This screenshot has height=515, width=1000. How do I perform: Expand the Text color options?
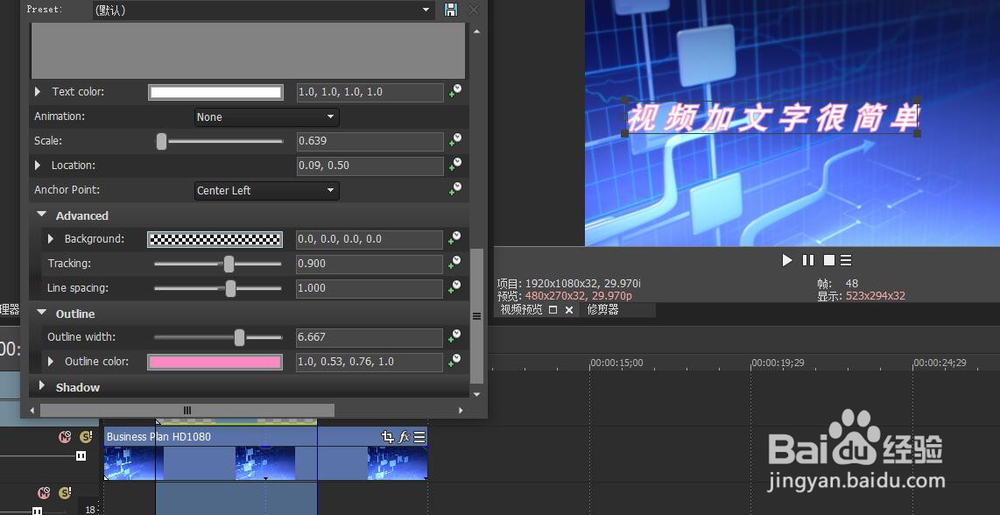pyautogui.click(x=38, y=92)
